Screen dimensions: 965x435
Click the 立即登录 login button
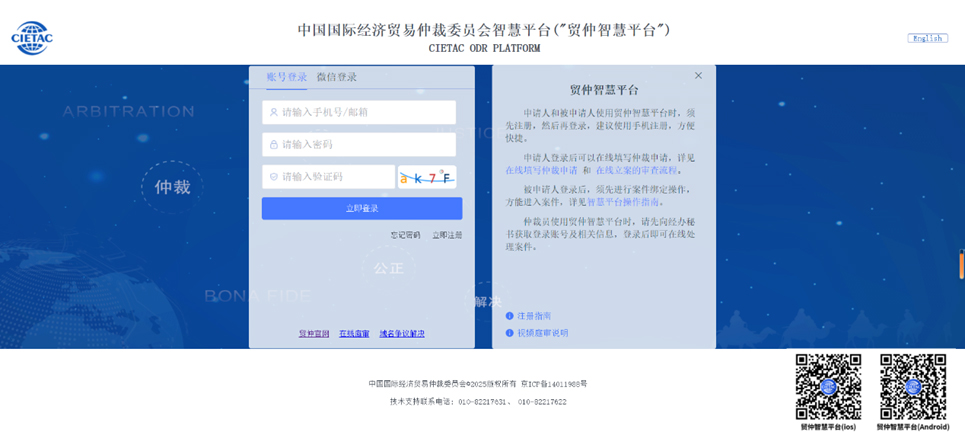pyautogui.click(x=362, y=209)
